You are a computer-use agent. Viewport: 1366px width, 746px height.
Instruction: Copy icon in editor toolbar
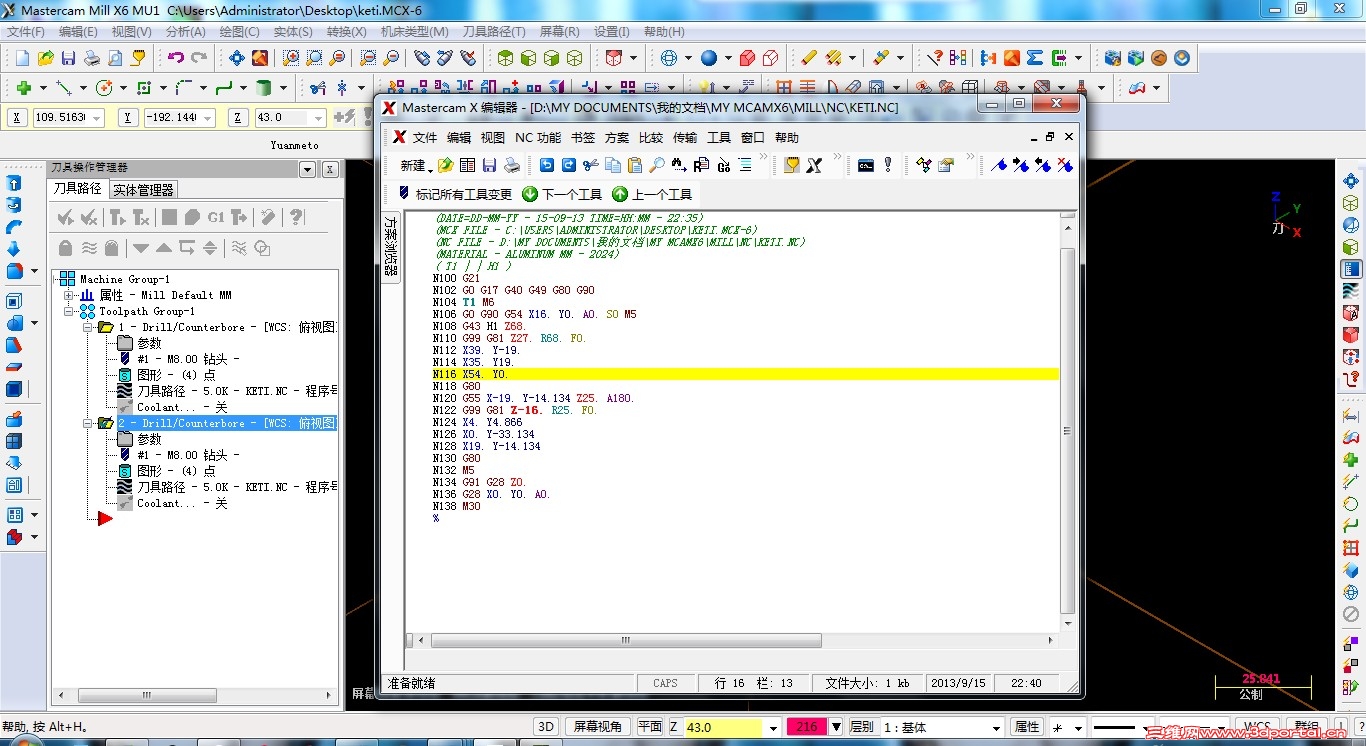coord(612,165)
